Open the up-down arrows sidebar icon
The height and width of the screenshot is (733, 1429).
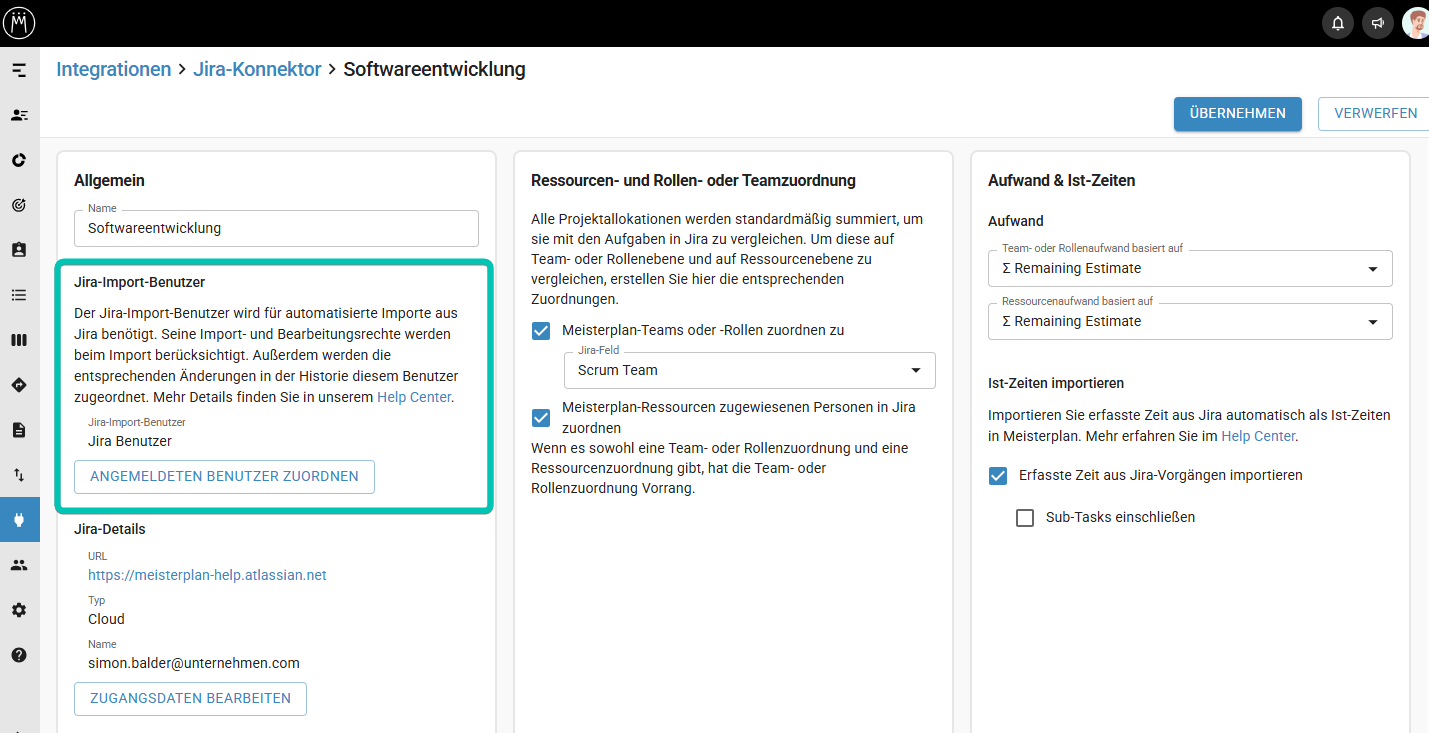coord(19,475)
